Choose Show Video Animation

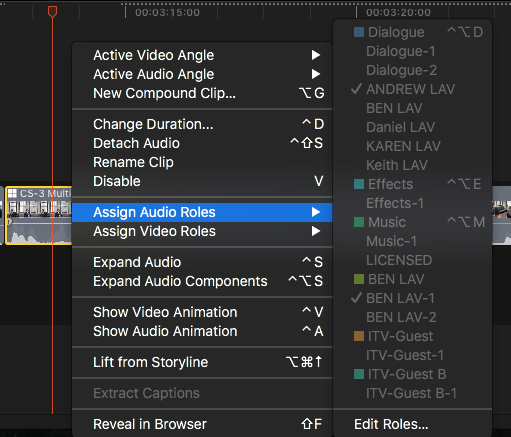point(202,312)
